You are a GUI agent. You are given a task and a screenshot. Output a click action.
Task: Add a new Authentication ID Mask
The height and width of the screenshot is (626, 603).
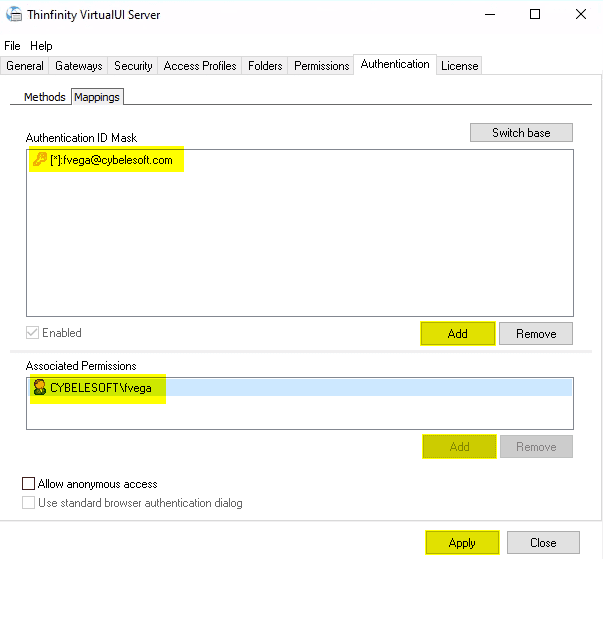[458, 333]
